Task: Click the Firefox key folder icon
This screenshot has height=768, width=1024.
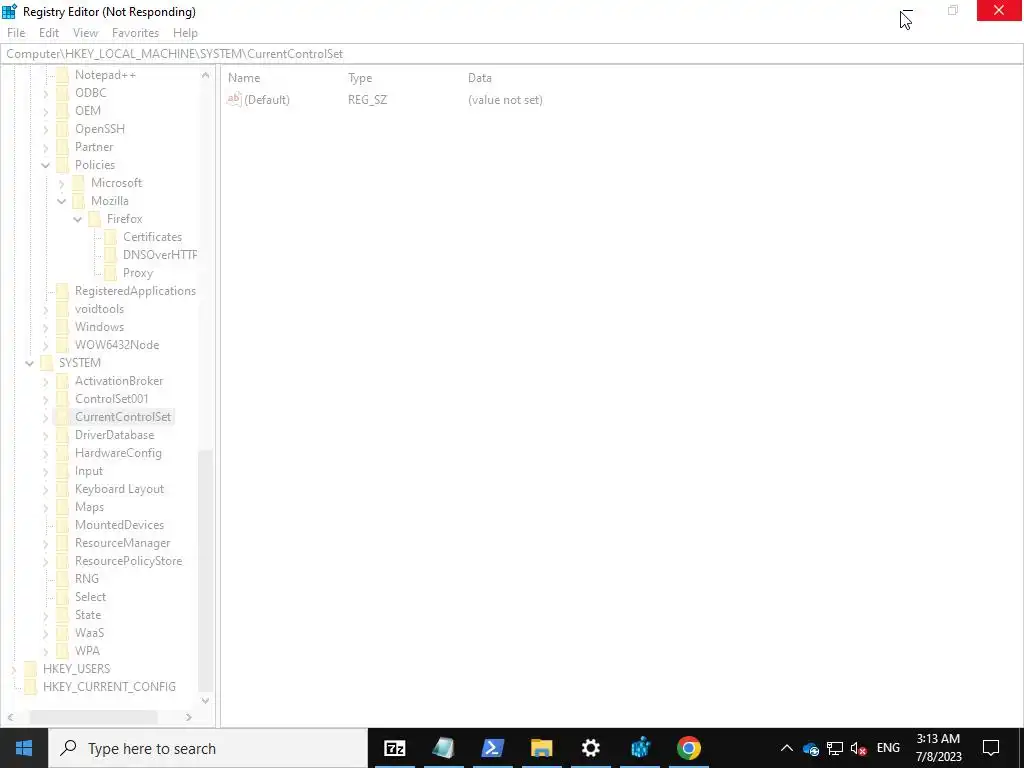Action: 95,219
